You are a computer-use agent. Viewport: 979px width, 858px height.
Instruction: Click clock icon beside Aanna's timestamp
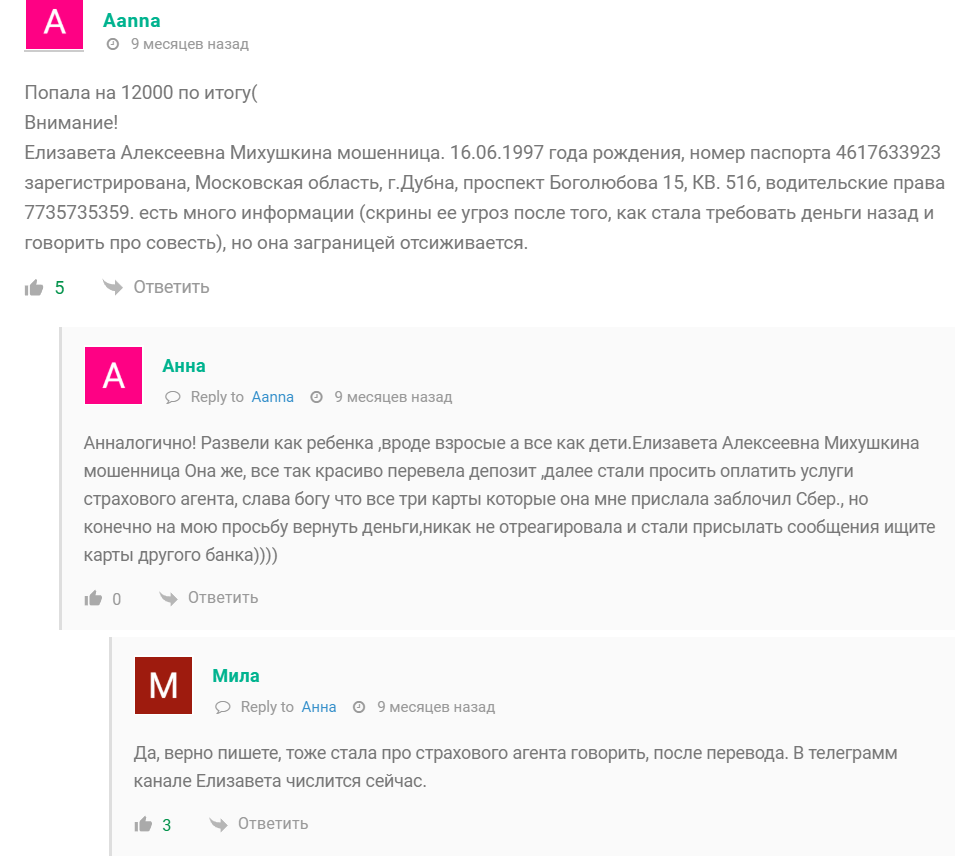113,44
